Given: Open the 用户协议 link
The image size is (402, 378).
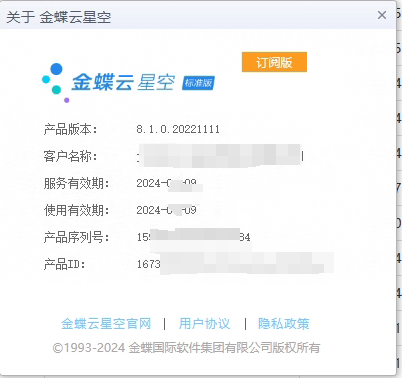Looking at the screenshot, I should [x=204, y=324].
